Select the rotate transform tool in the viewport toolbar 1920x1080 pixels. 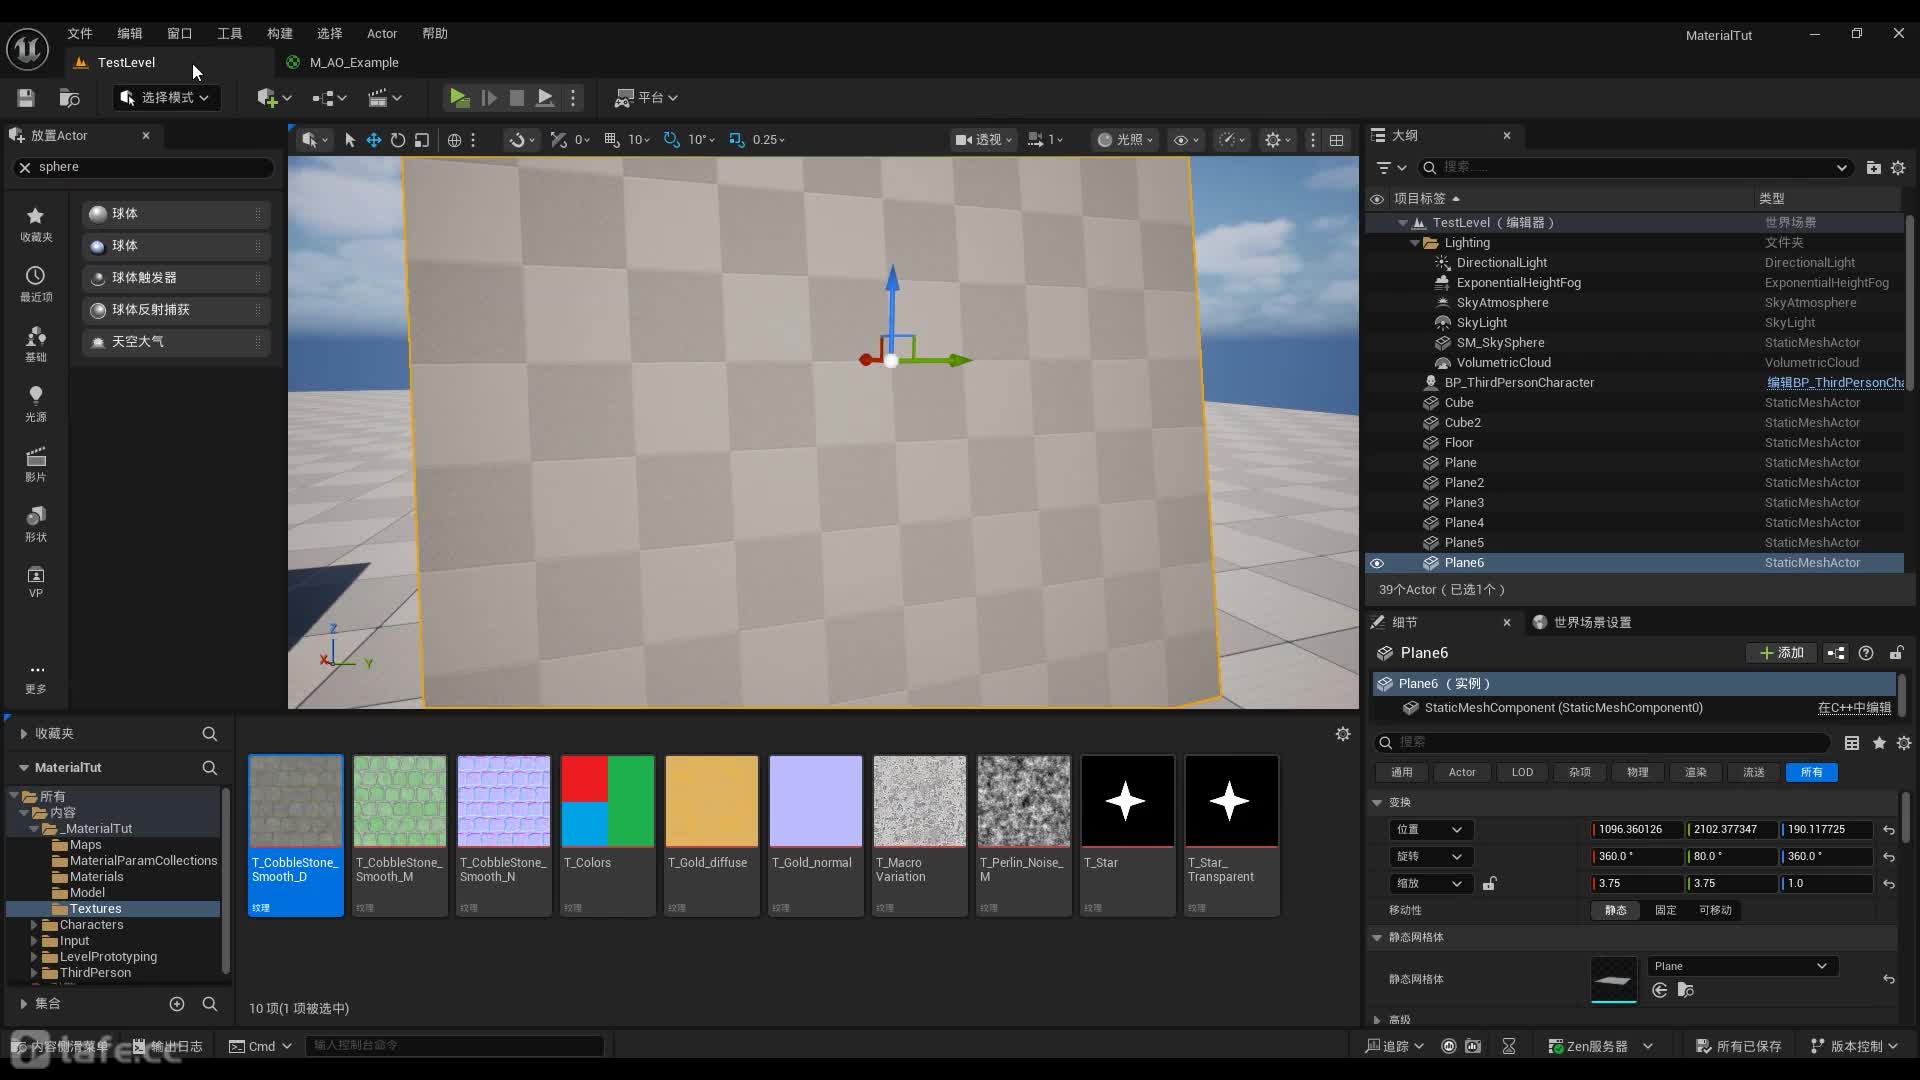click(398, 140)
